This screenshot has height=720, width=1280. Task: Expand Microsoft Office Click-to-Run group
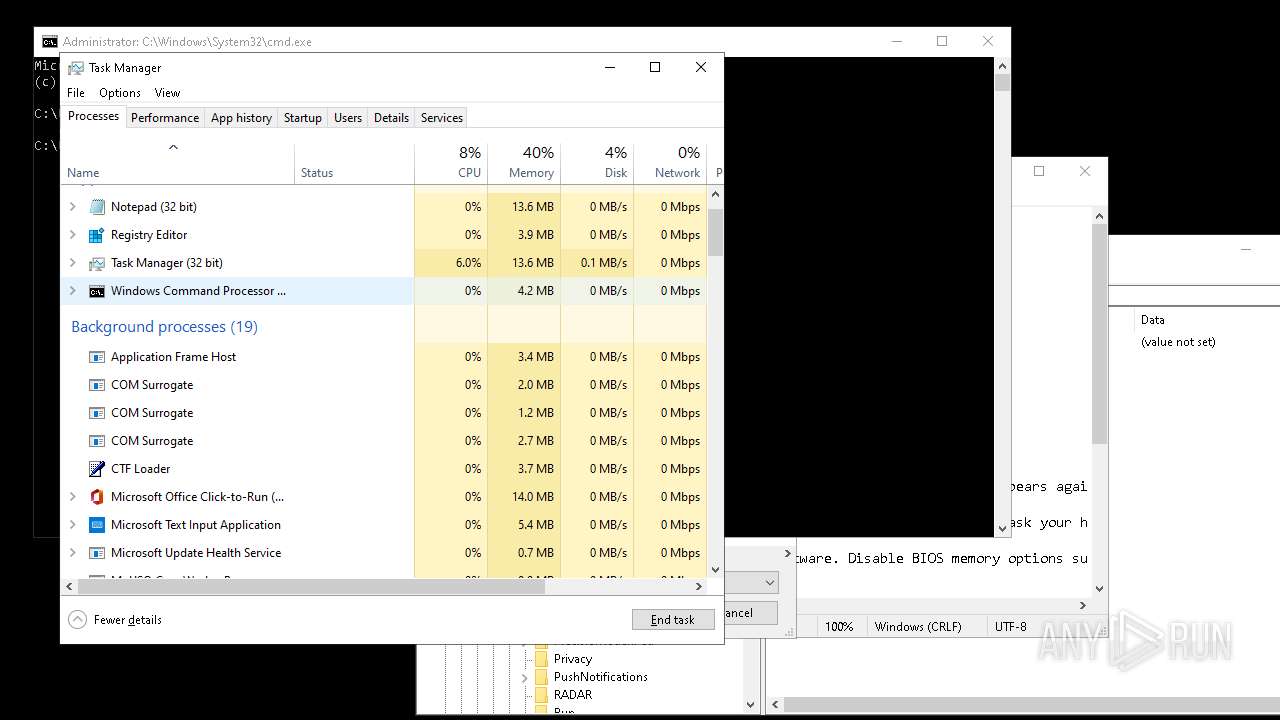pos(72,497)
